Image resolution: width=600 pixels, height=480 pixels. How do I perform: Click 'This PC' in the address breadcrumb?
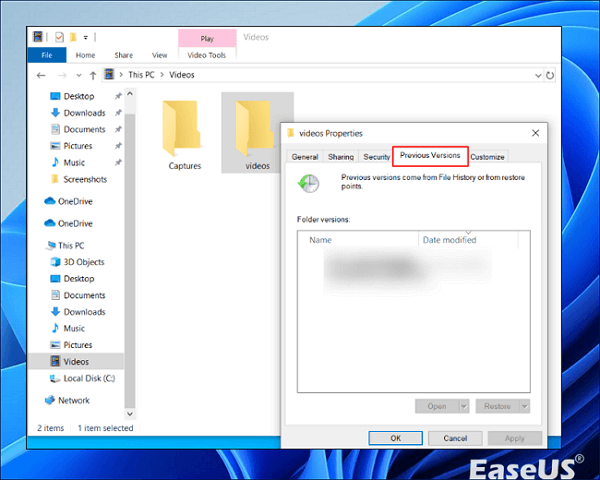click(141, 75)
